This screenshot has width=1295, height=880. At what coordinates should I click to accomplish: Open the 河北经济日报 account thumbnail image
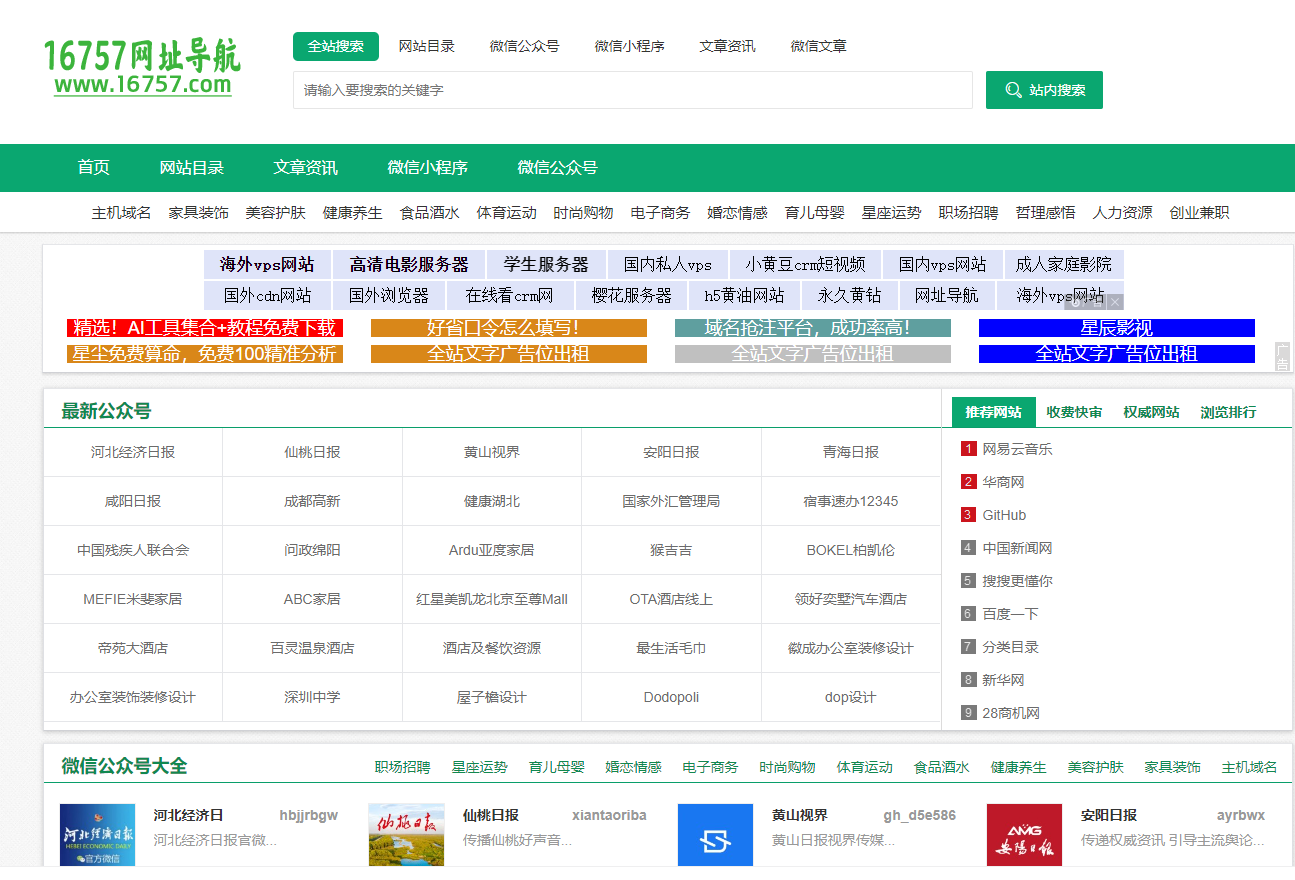click(x=97, y=835)
